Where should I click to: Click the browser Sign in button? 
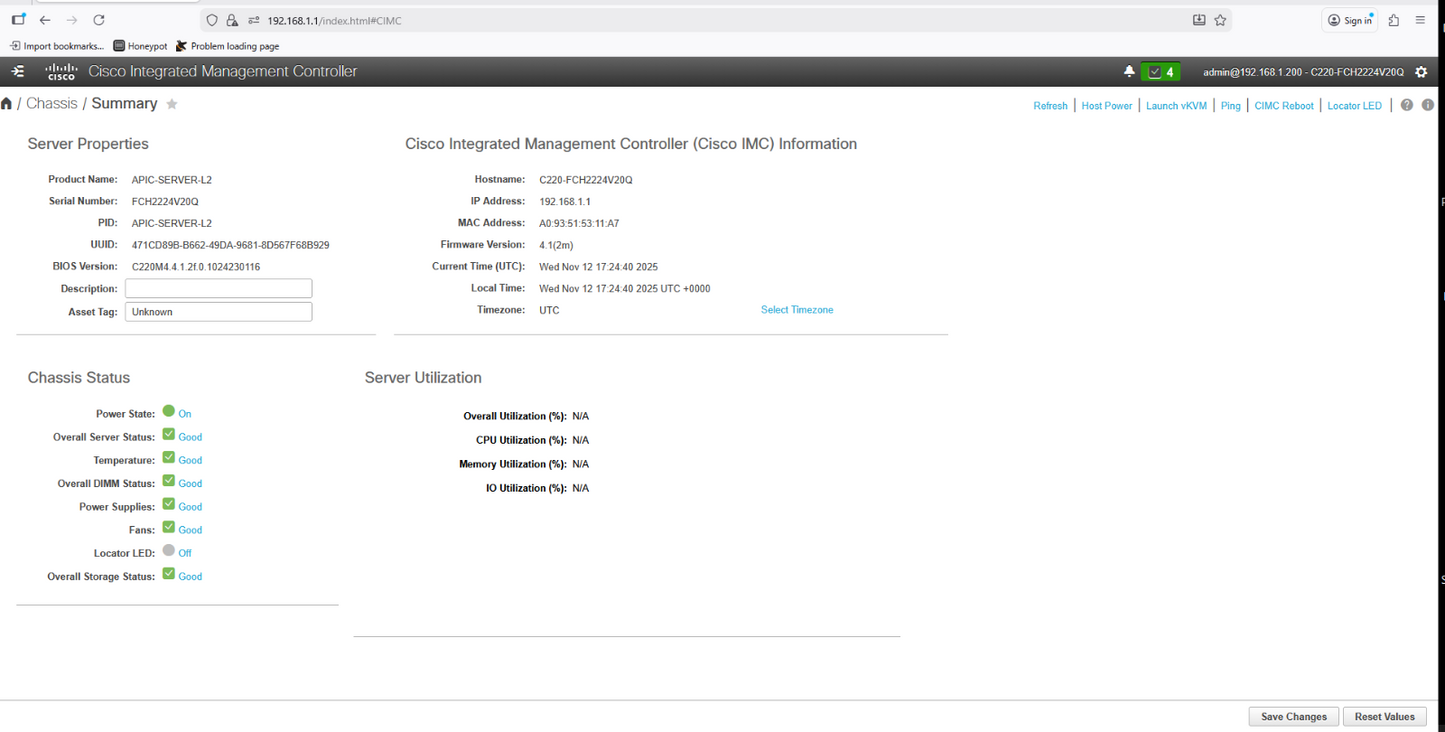1350,20
